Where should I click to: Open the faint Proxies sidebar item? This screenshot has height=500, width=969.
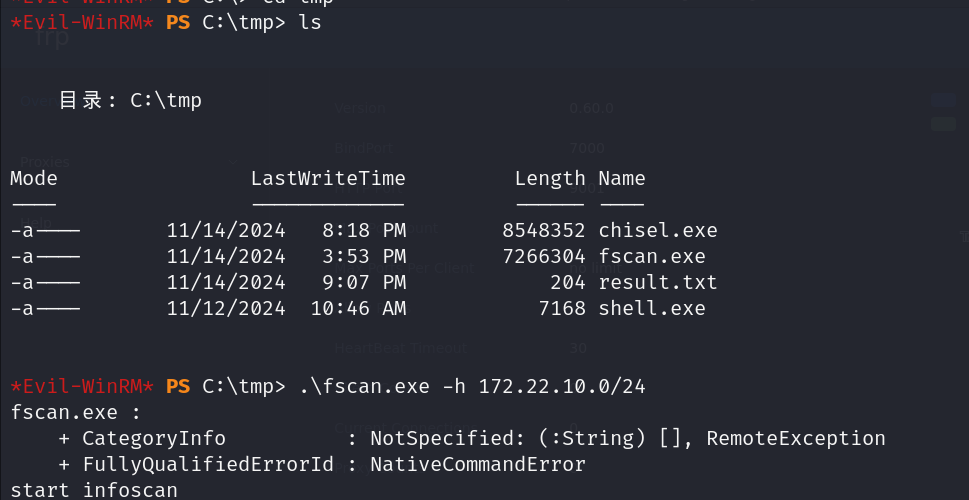[44, 162]
